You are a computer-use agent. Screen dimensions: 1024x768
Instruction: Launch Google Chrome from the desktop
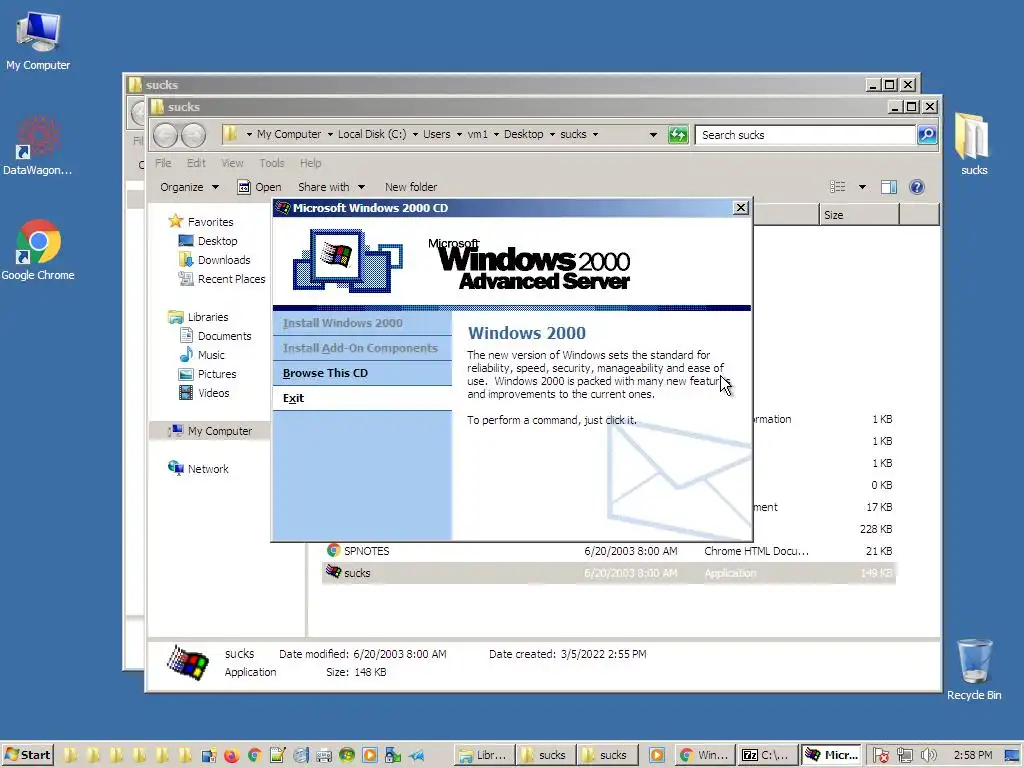[38, 250]
